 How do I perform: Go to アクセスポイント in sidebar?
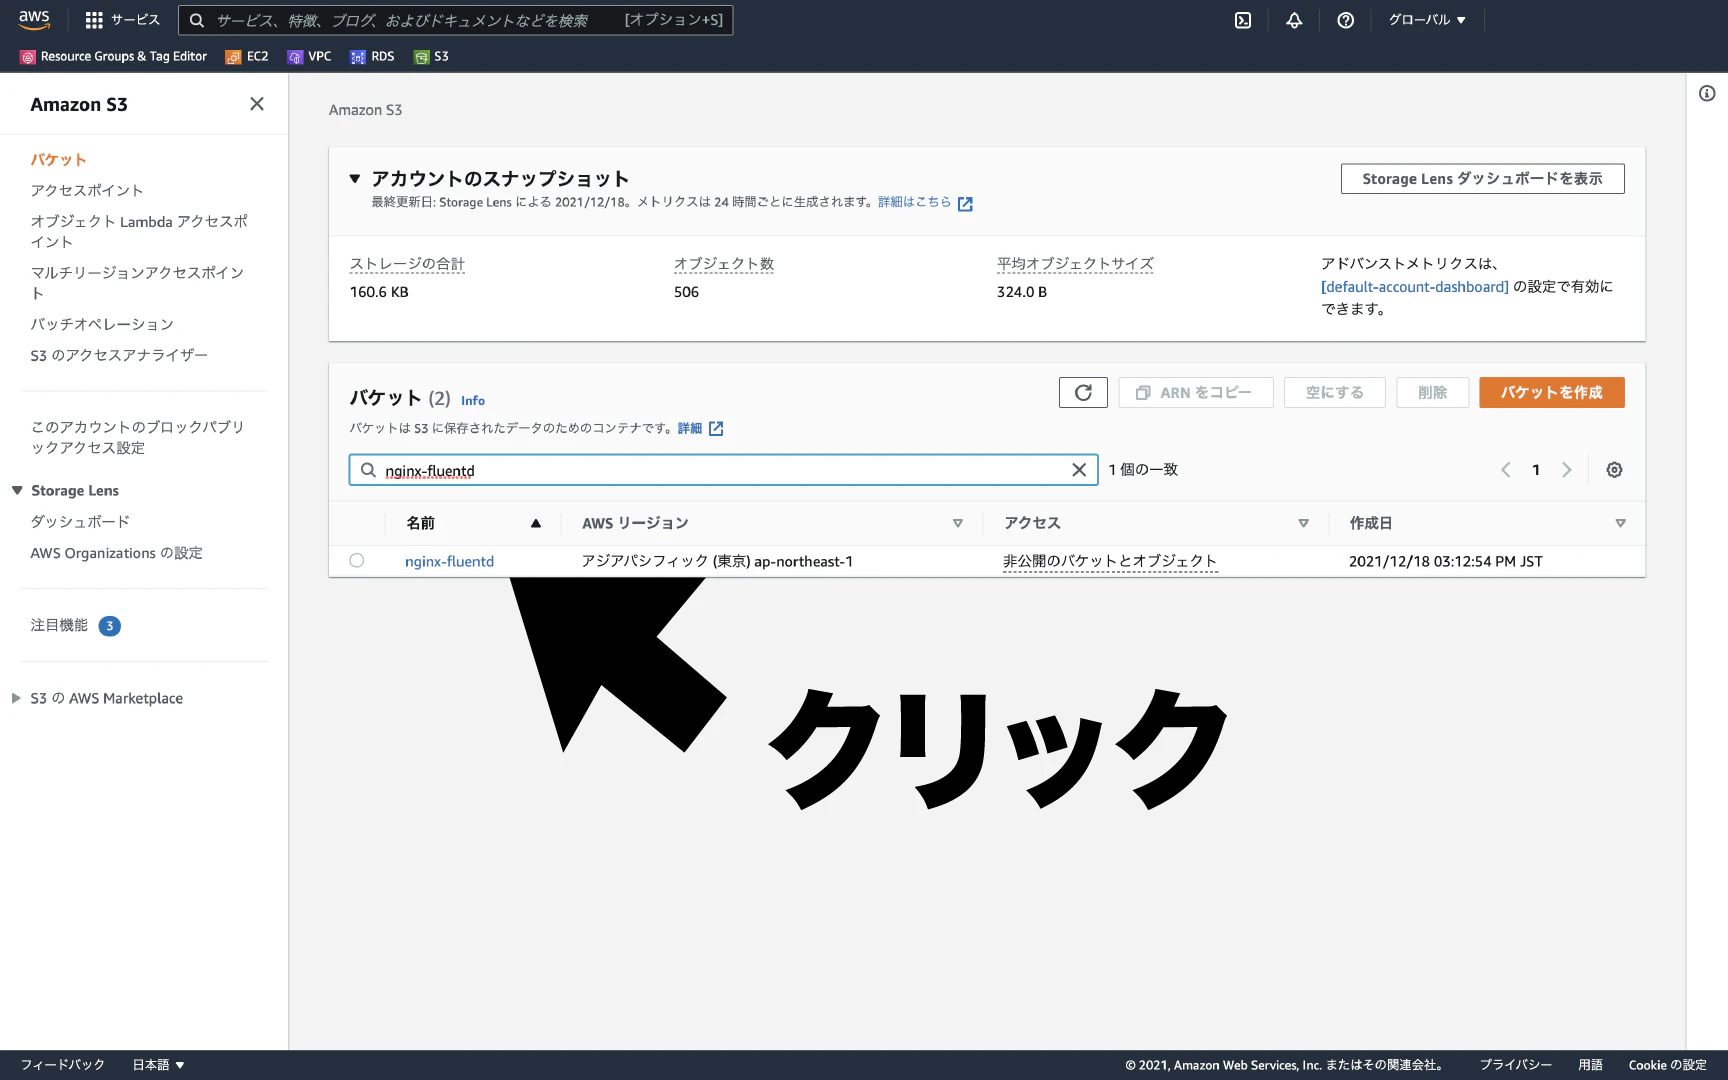point(87,191)
